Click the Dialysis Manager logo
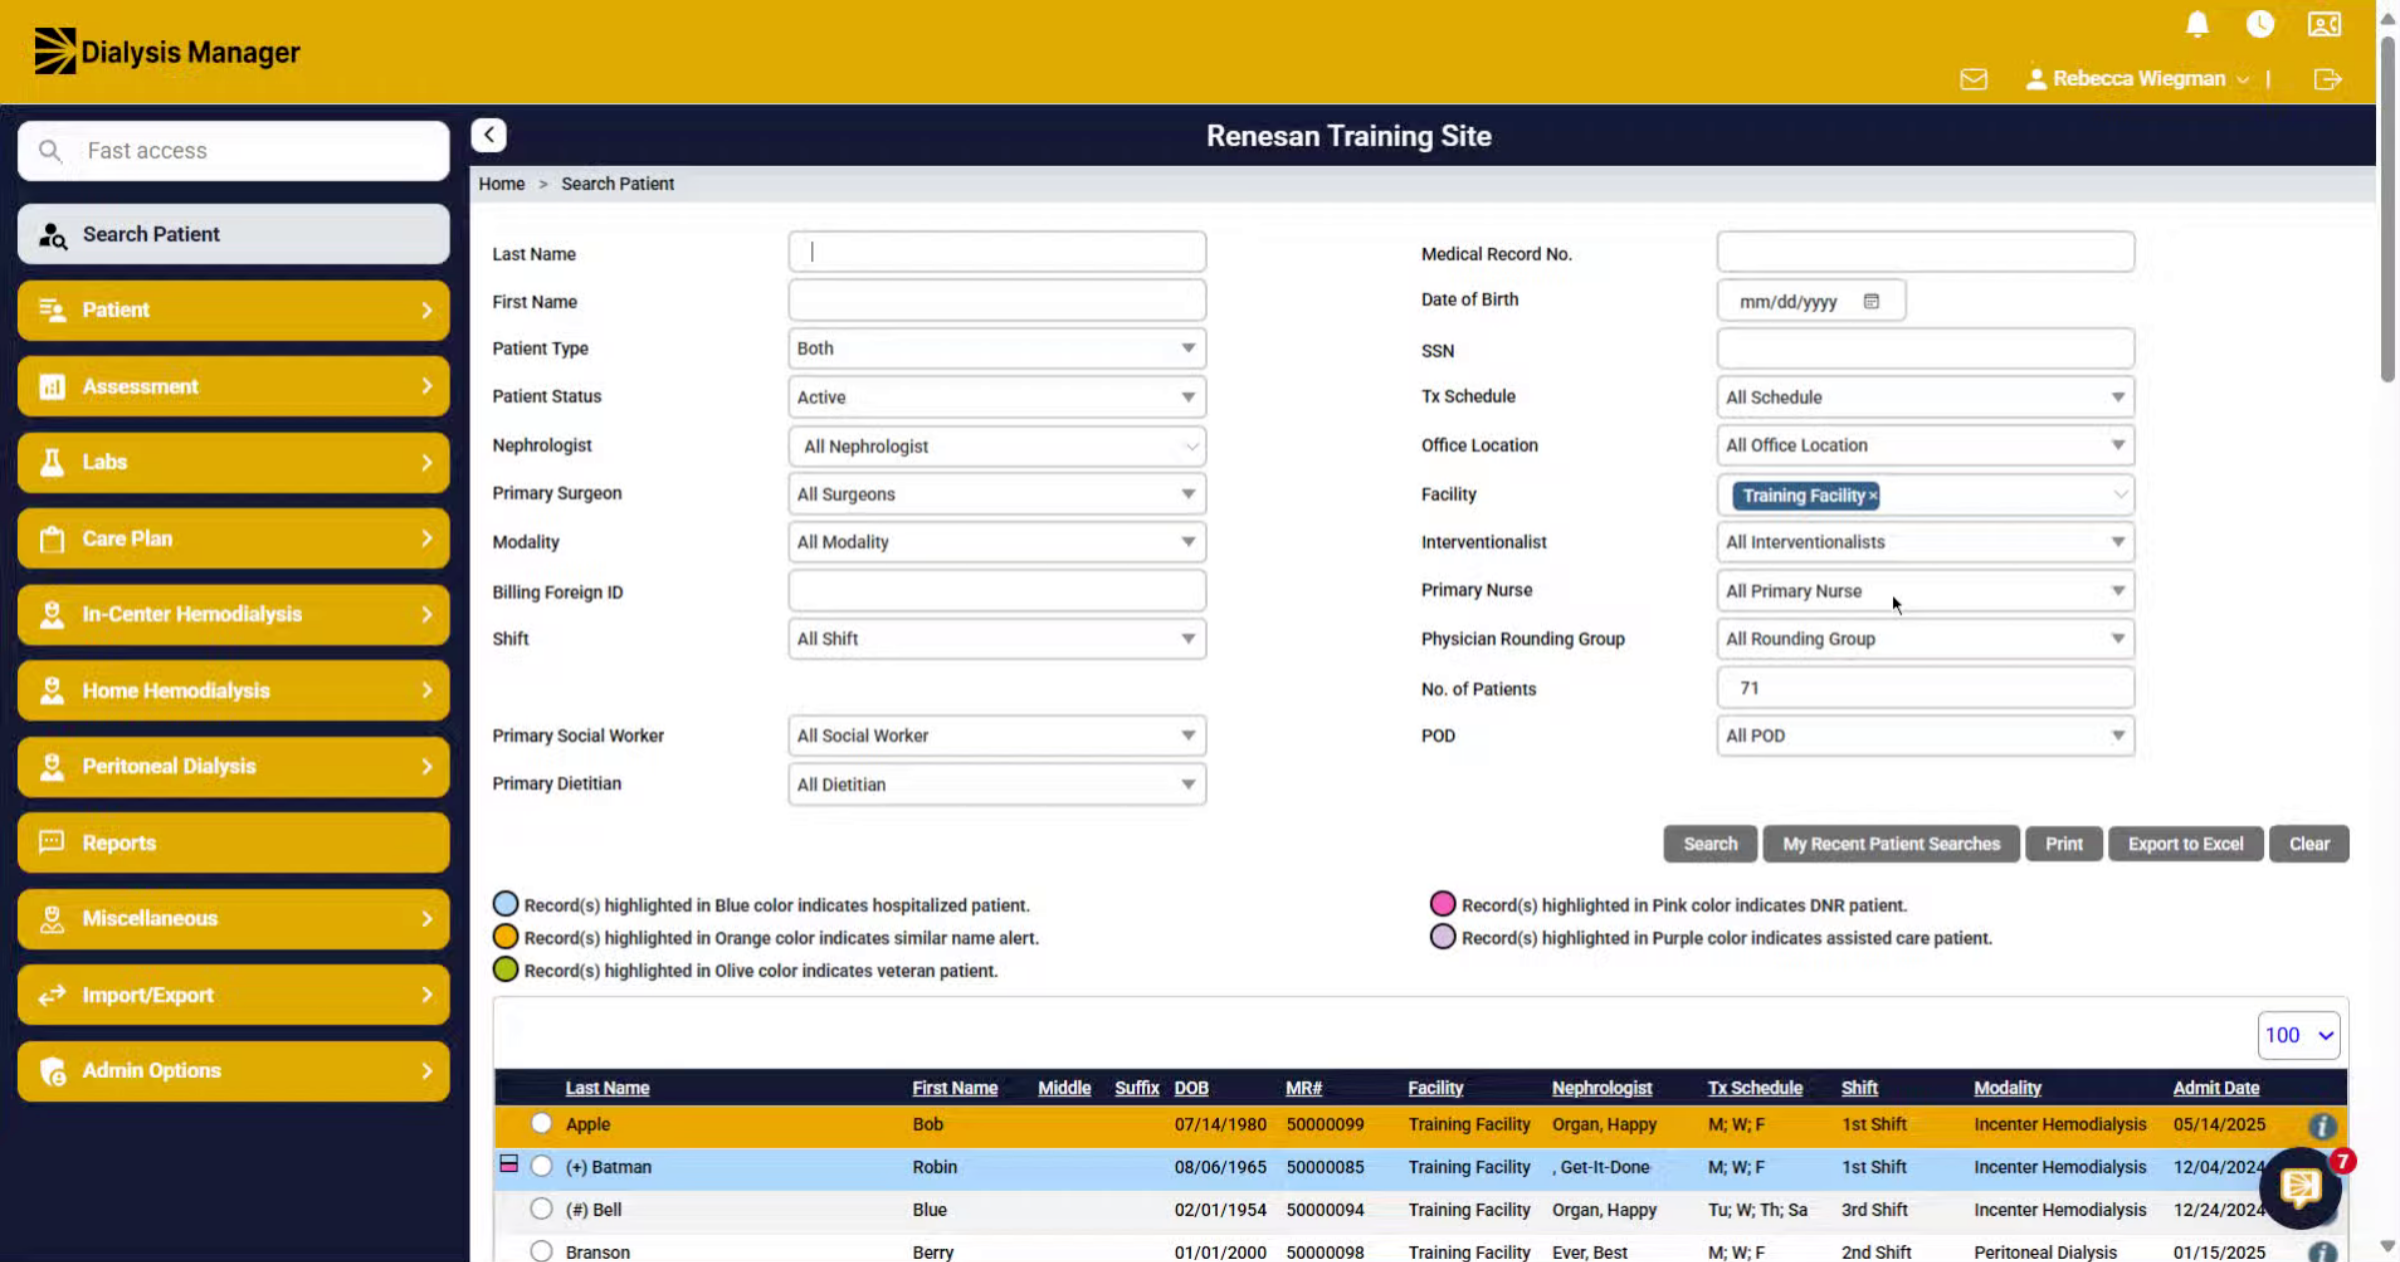This screenshot has height=1262, width=2400. (167, 51)
